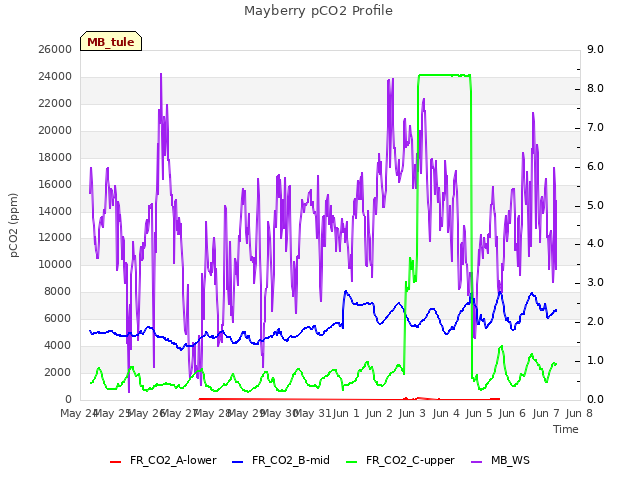Click the 3.0 right axis tick label
This screenshot has width=640, height=480.
[595, 282]
